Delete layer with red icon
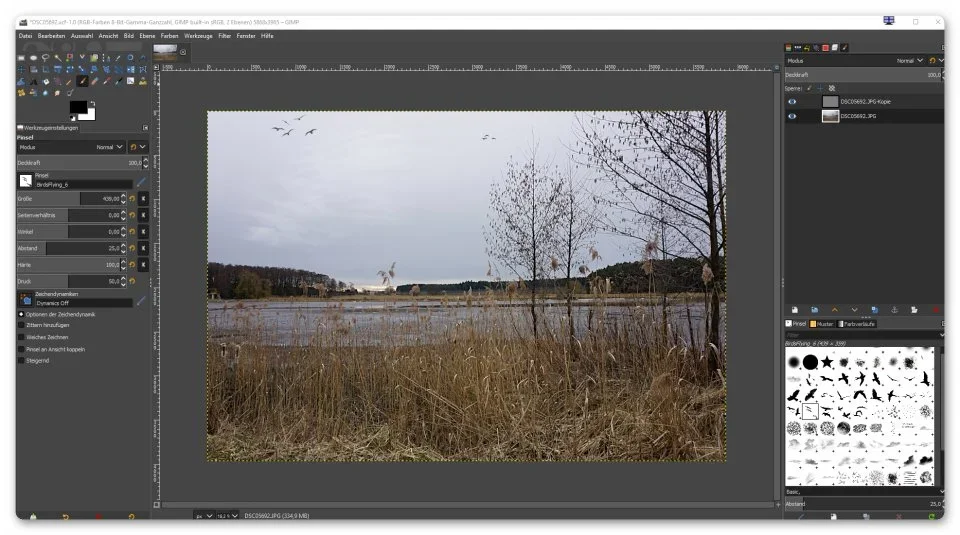 pos(936,310)
